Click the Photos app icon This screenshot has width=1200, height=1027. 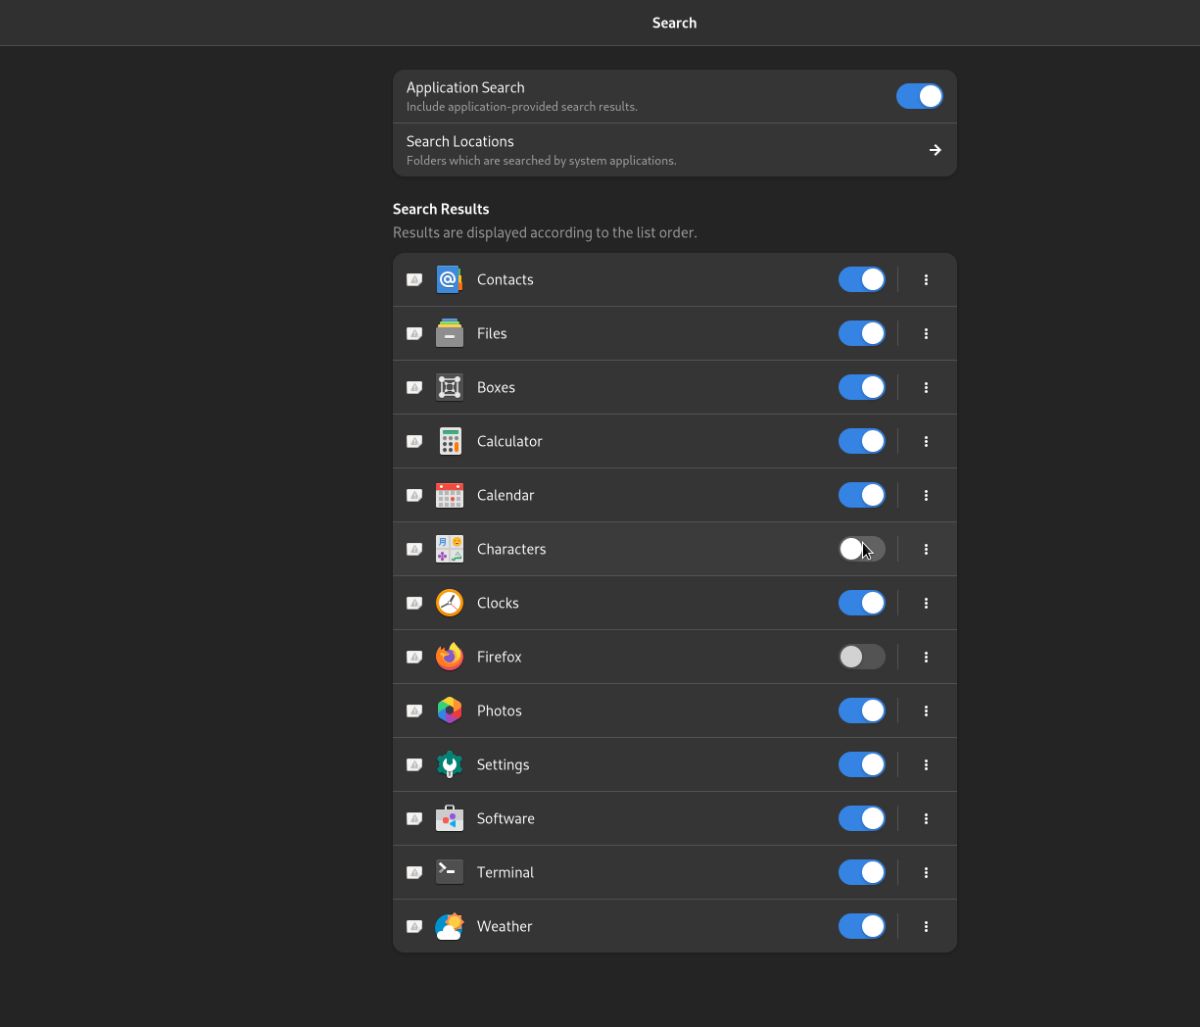click(x=449, y=711)
